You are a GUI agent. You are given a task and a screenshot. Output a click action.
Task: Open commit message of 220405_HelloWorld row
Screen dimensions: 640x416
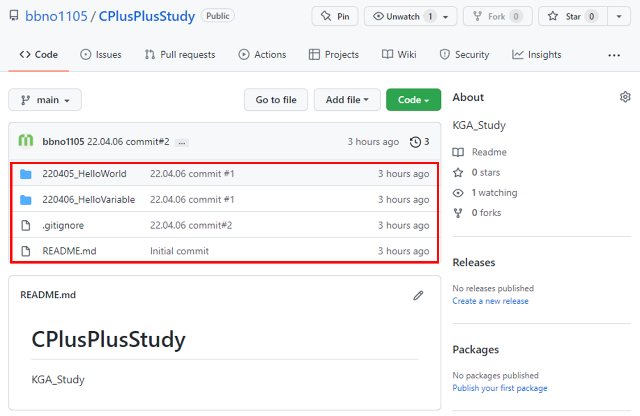pyautogui.click(x=192, y=174)
